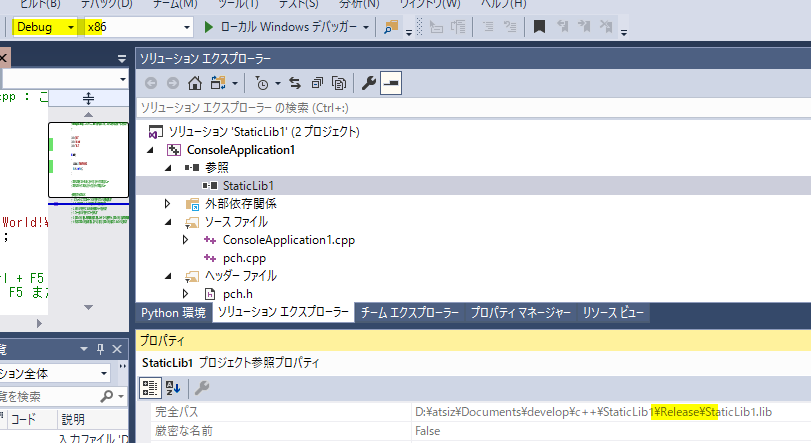This screenshot has width=811, height=443.
Task: Click the False value of 厳密な名前
Action: point(427,431)
